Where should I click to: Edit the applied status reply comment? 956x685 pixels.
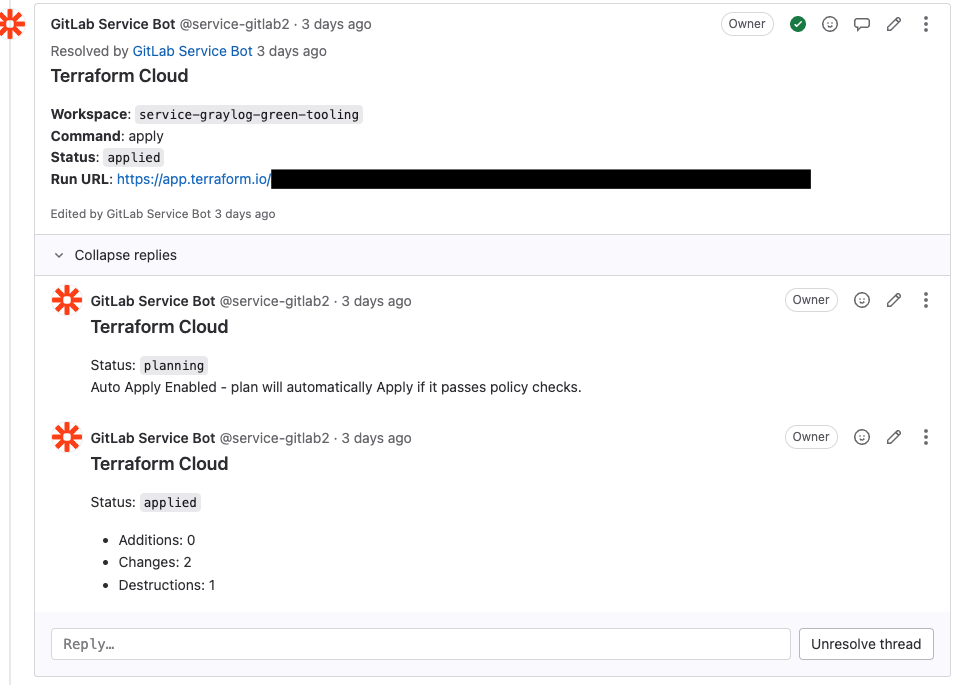point(894,437)
